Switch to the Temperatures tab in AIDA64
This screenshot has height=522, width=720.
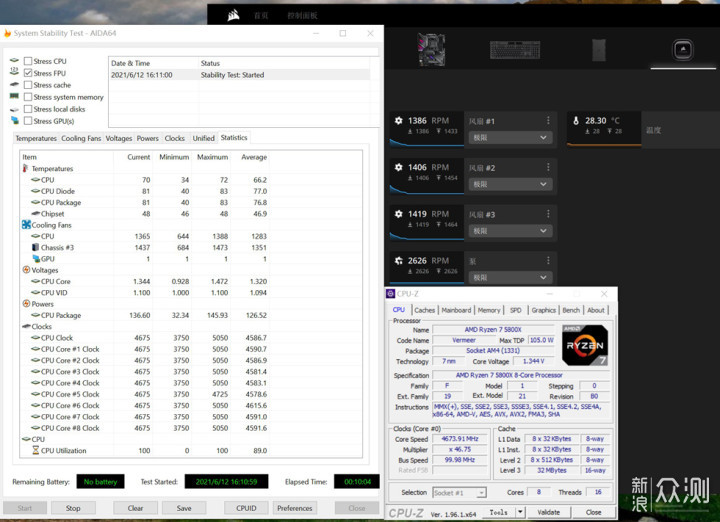coord(36,138)
